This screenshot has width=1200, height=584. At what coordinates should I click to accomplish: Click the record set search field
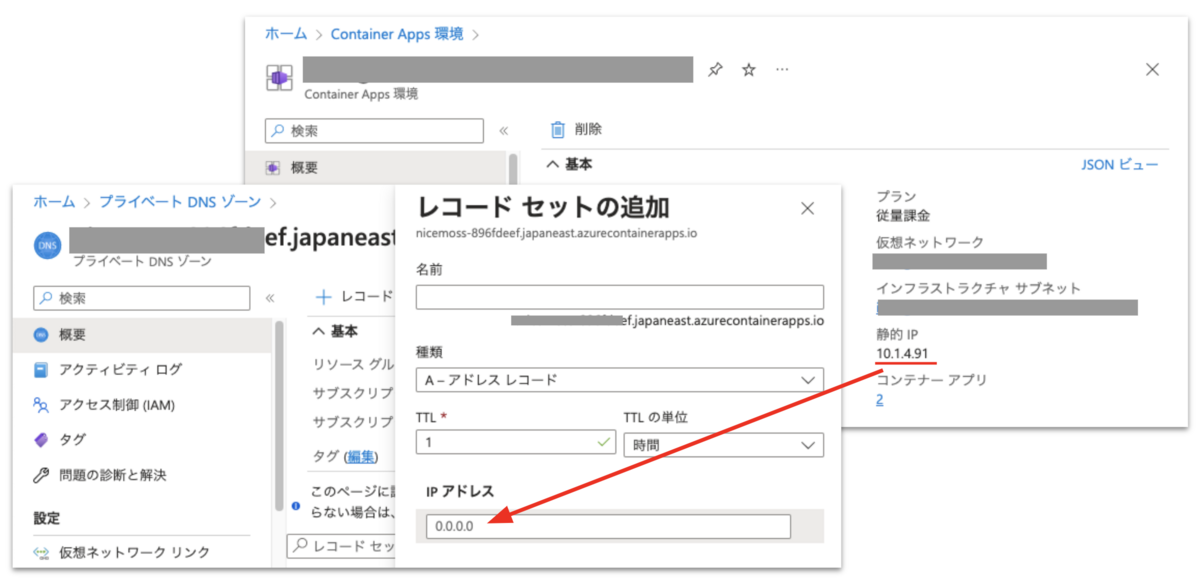(342, 546)
